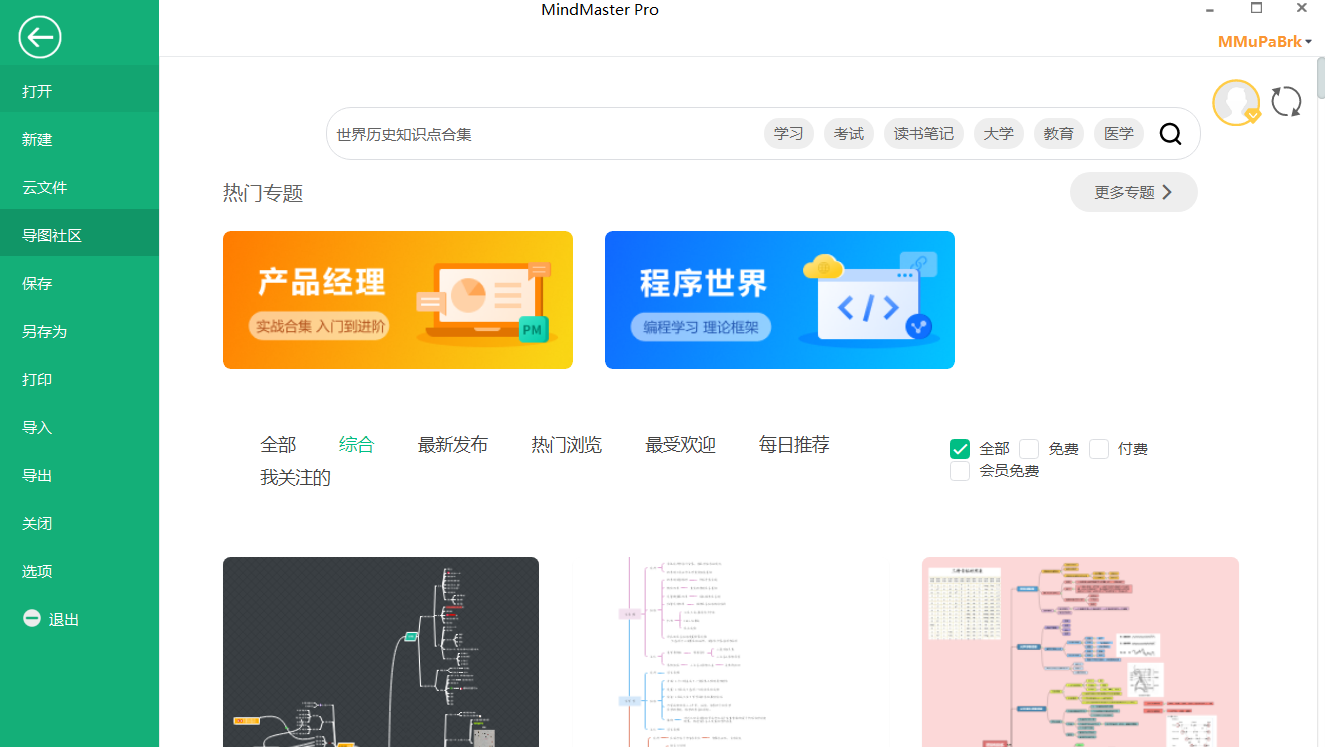Select 导图社区 in the sidebar

79,235
